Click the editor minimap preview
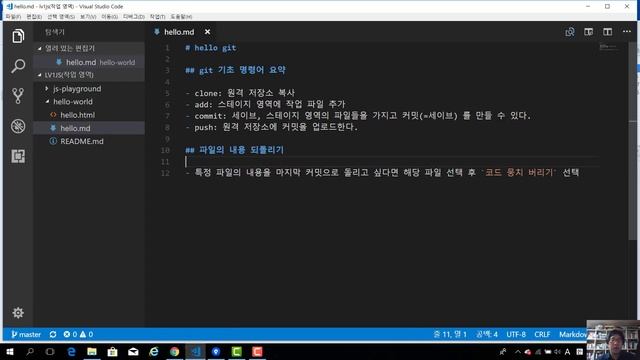 [x=609, y=48]
